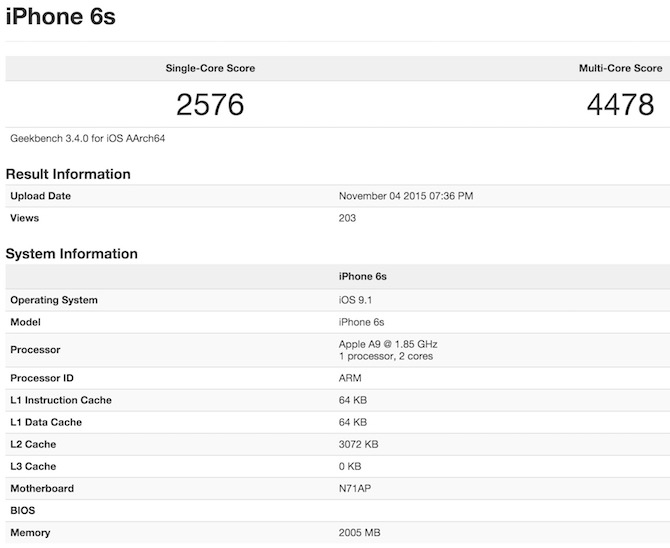Click the November 04 2015 upload date value
The width and height of the screenshot is (670, 548).
[x=406, y=196]
